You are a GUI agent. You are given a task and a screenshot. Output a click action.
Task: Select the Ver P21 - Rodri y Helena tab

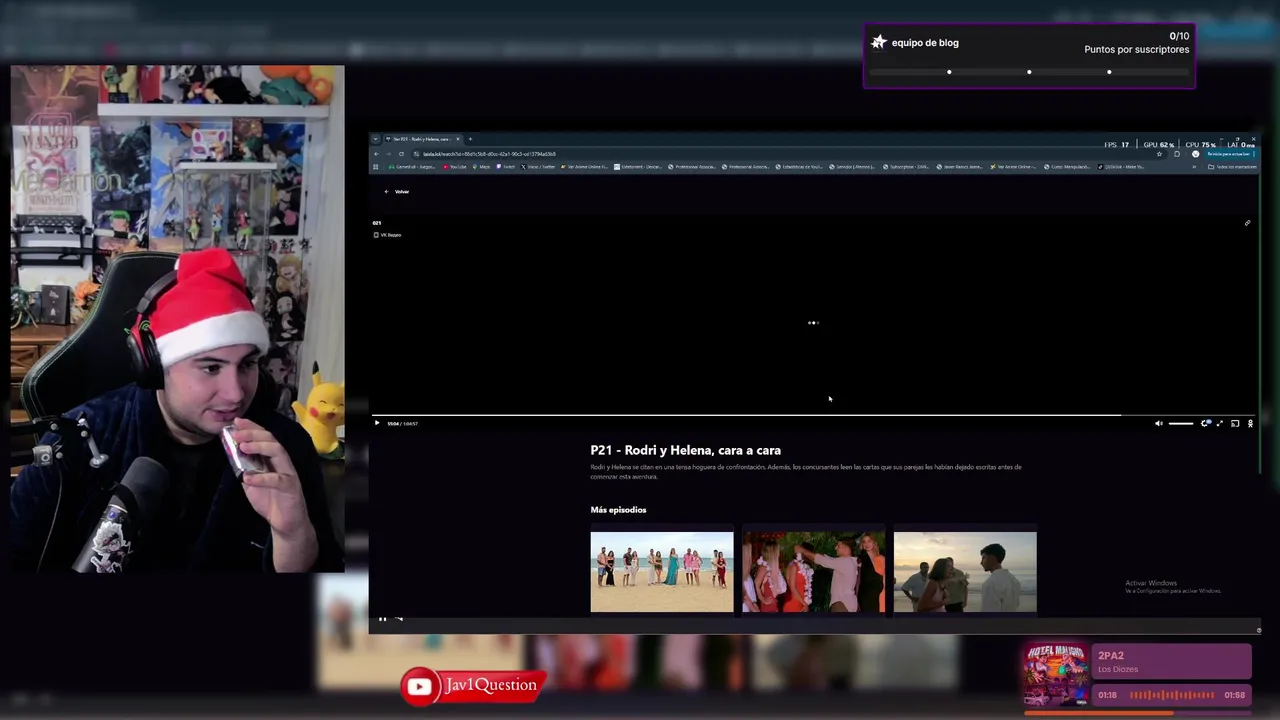pyautogui.click(x=423, y=139)
